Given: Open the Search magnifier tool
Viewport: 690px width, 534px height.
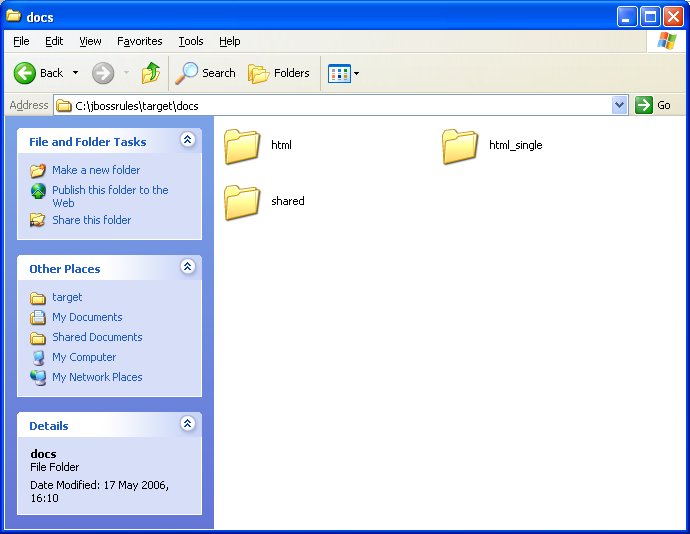Looking at the screenshot, I should pos(205,73).
